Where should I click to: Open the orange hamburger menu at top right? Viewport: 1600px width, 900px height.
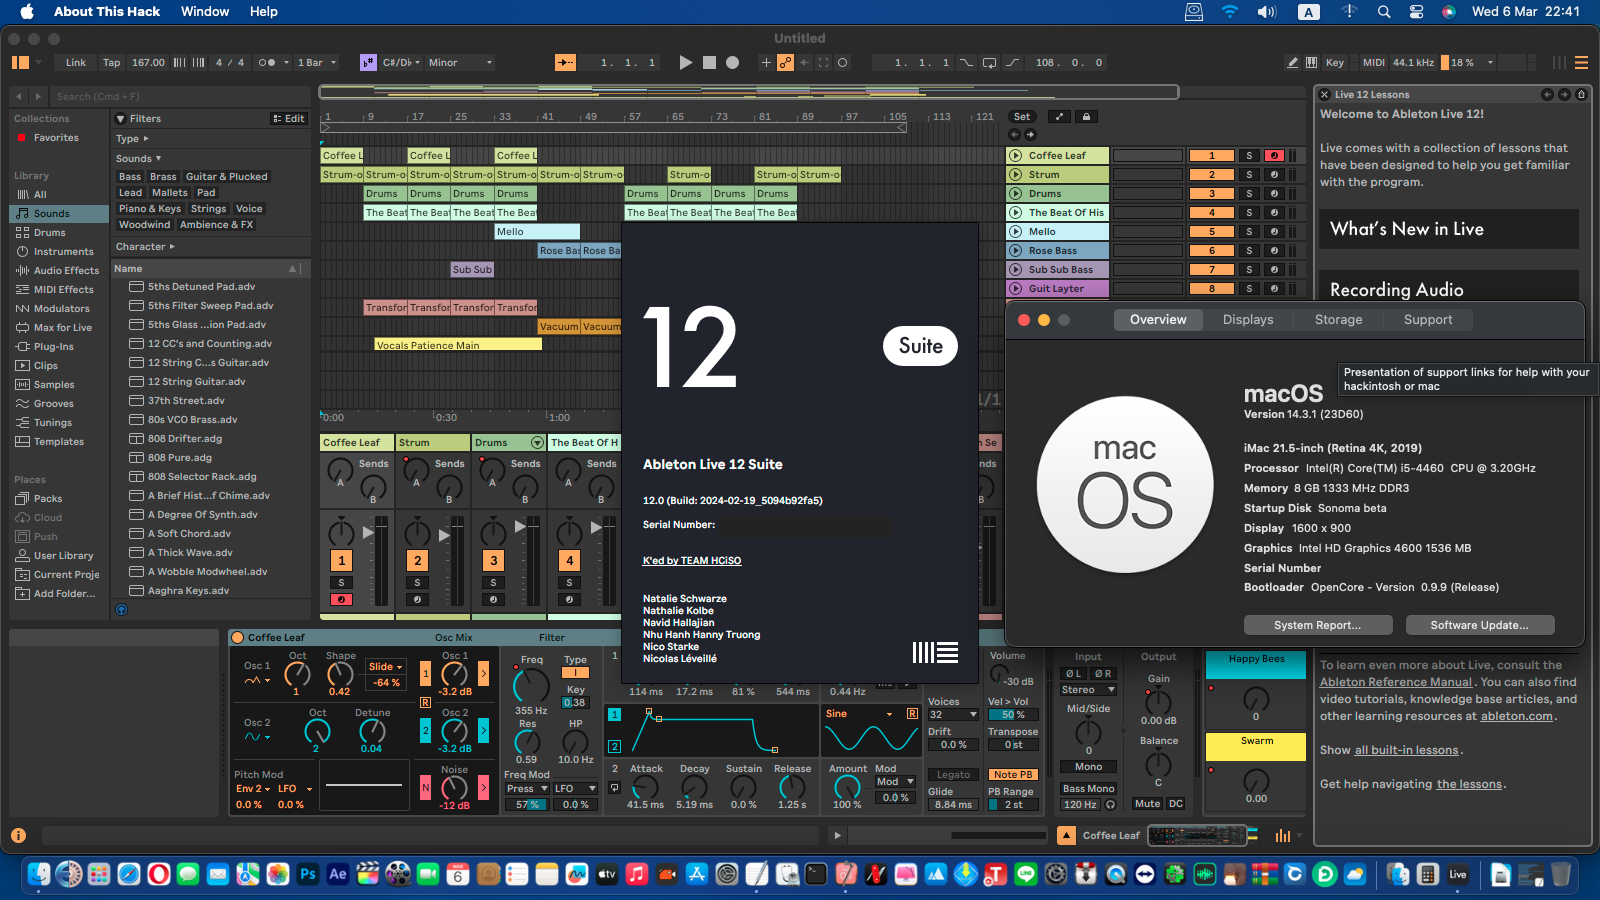(x=1581, y=62)
